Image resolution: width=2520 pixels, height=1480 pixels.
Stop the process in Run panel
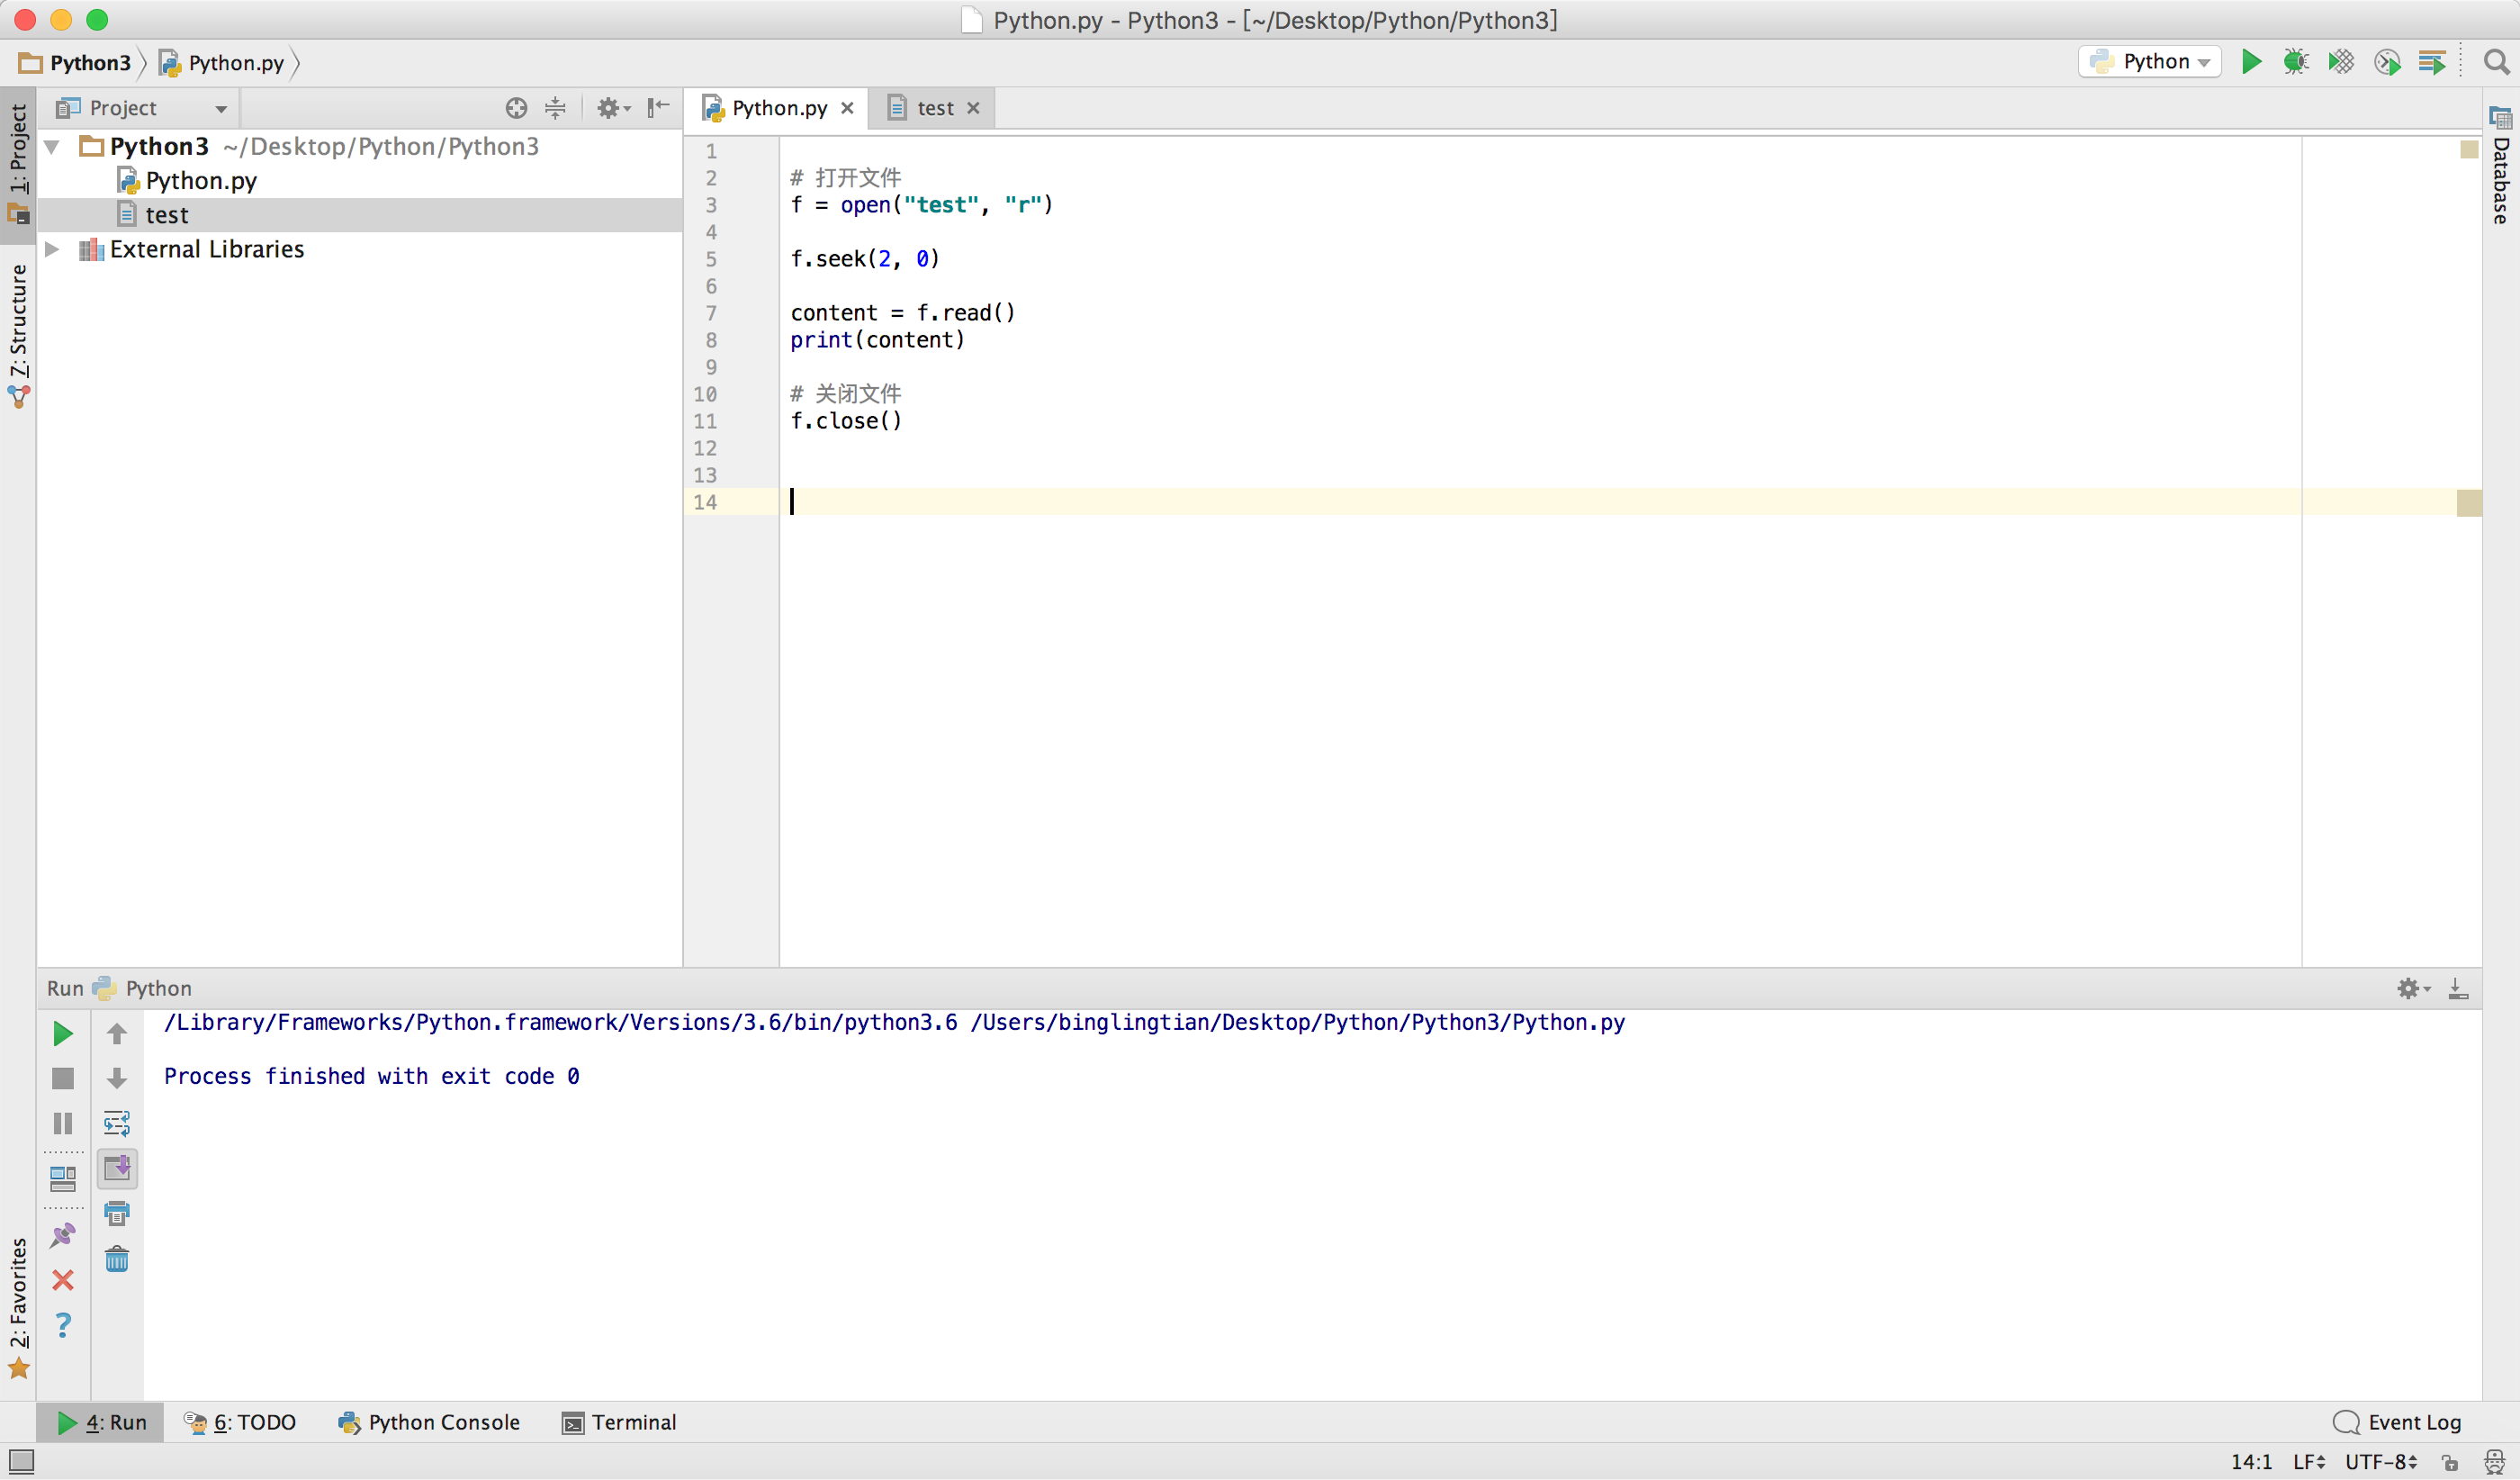coord(62,1079)
